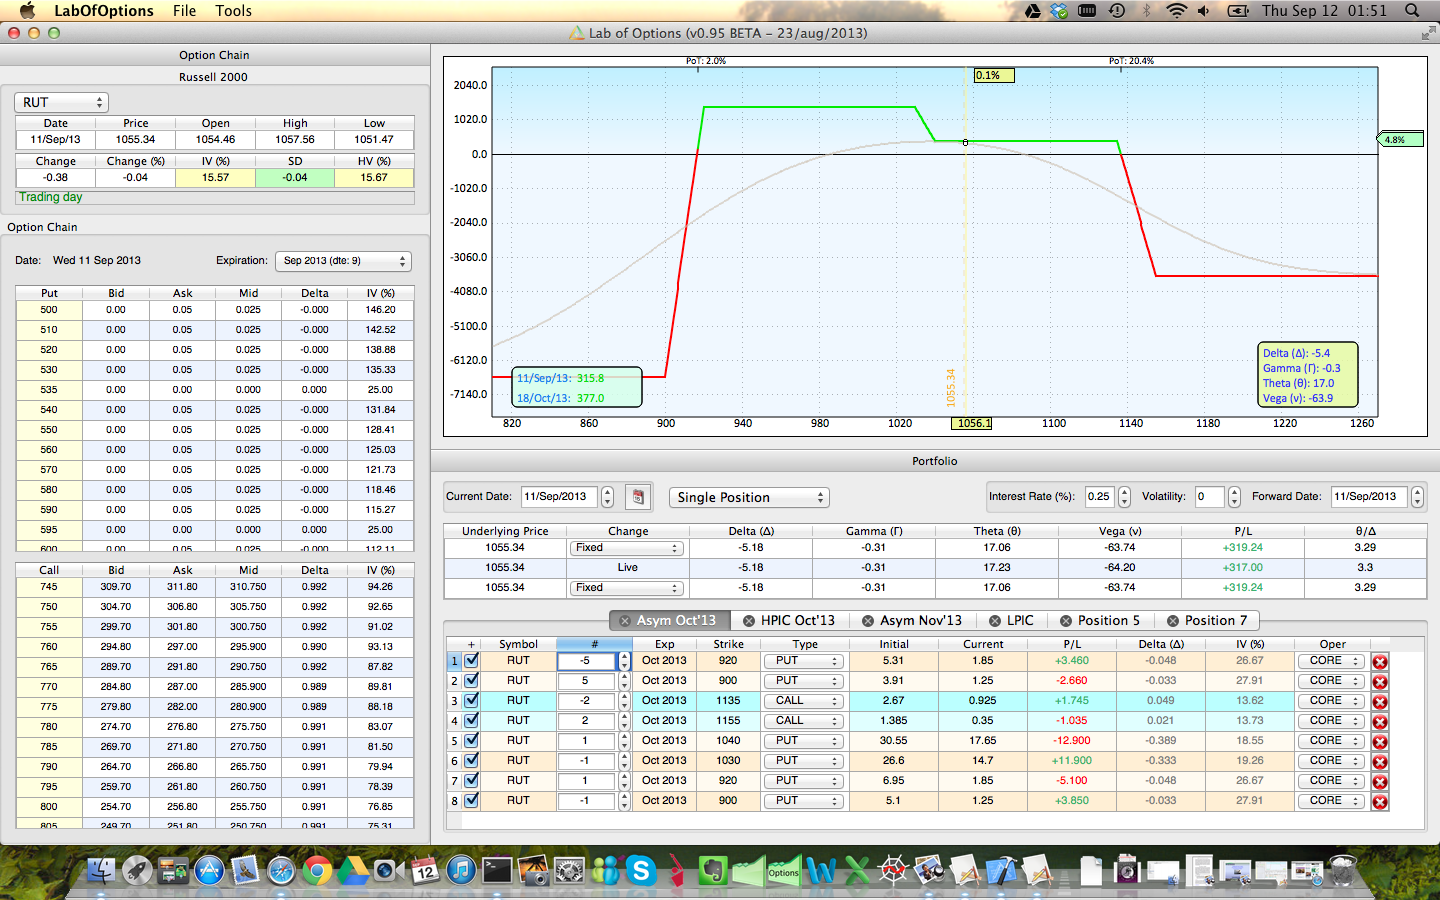Click the calendar icon next to Current Date
Viewport: 1440px width, 900px height.
tap(637, 497)
